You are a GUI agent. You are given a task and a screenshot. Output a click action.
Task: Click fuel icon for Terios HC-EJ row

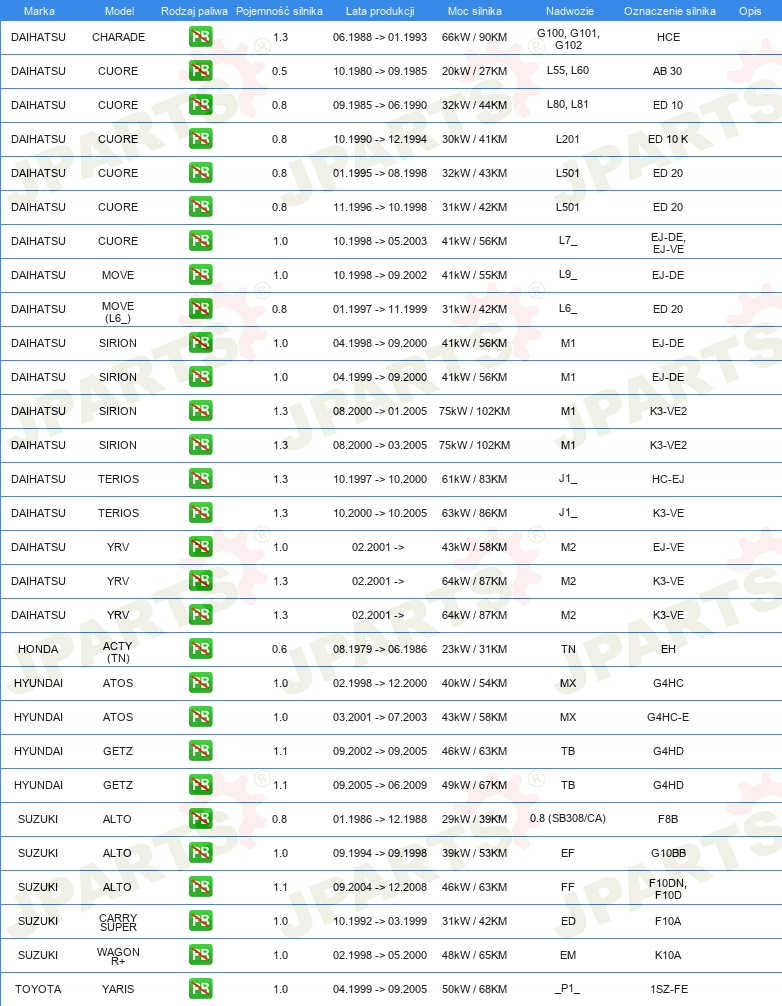(201, 479)
